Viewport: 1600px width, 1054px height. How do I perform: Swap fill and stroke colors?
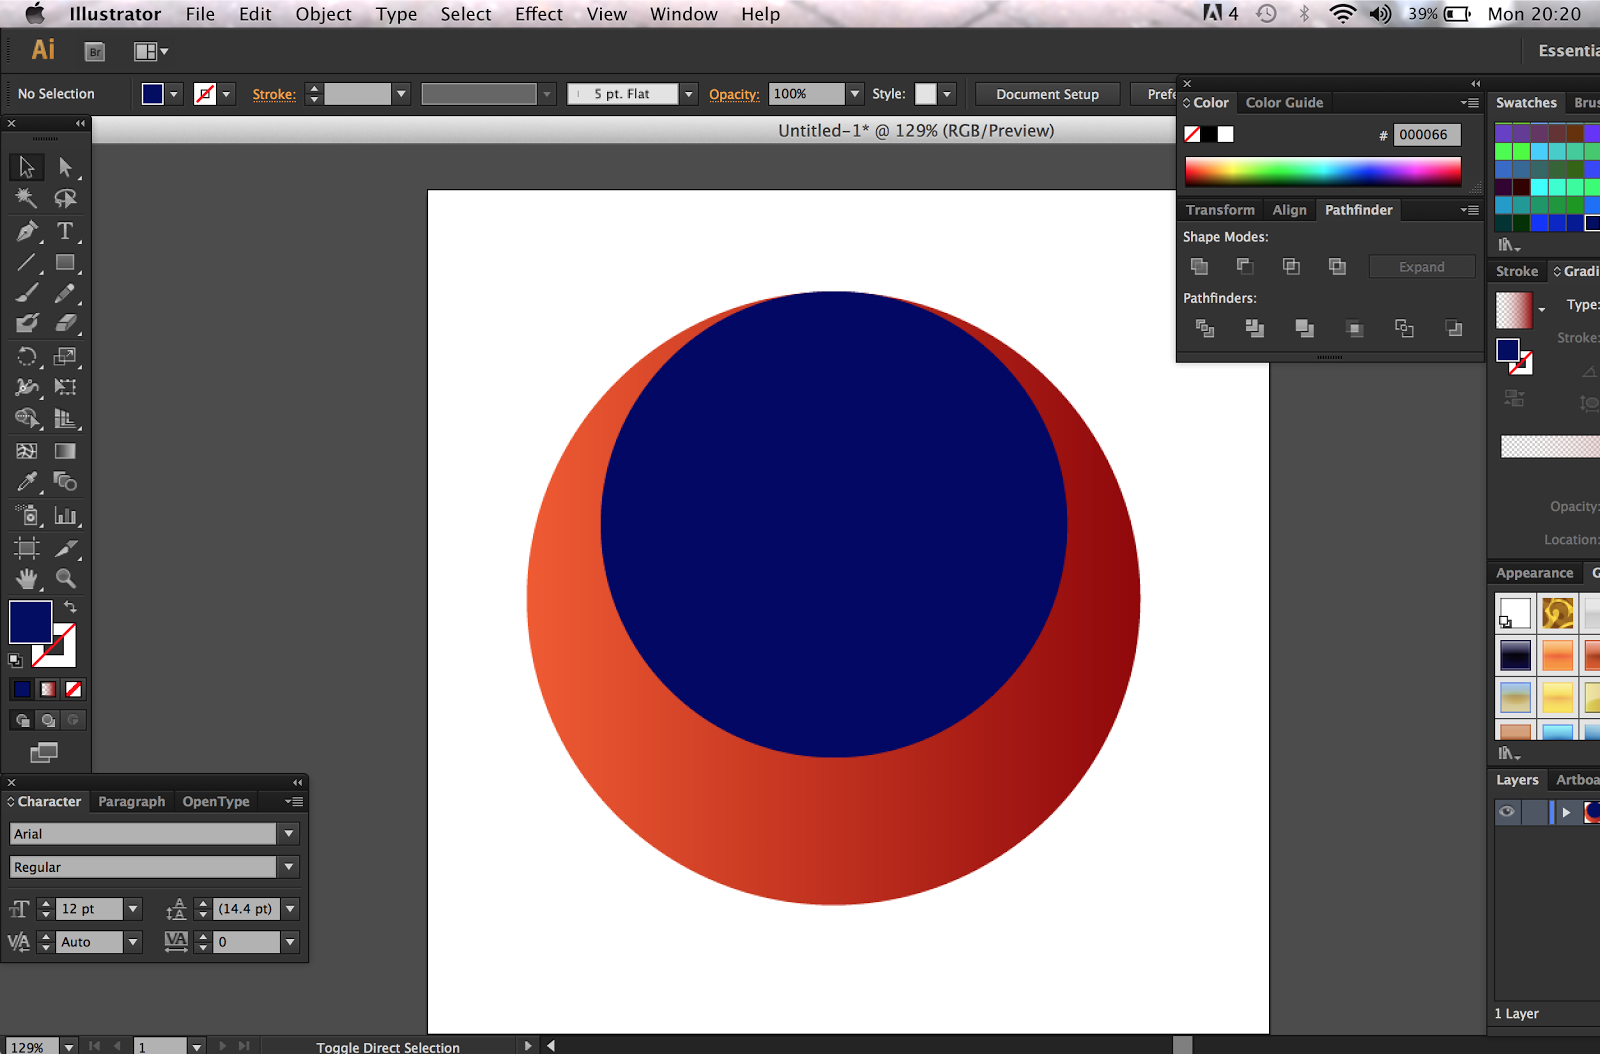click(x=68, y=608)
